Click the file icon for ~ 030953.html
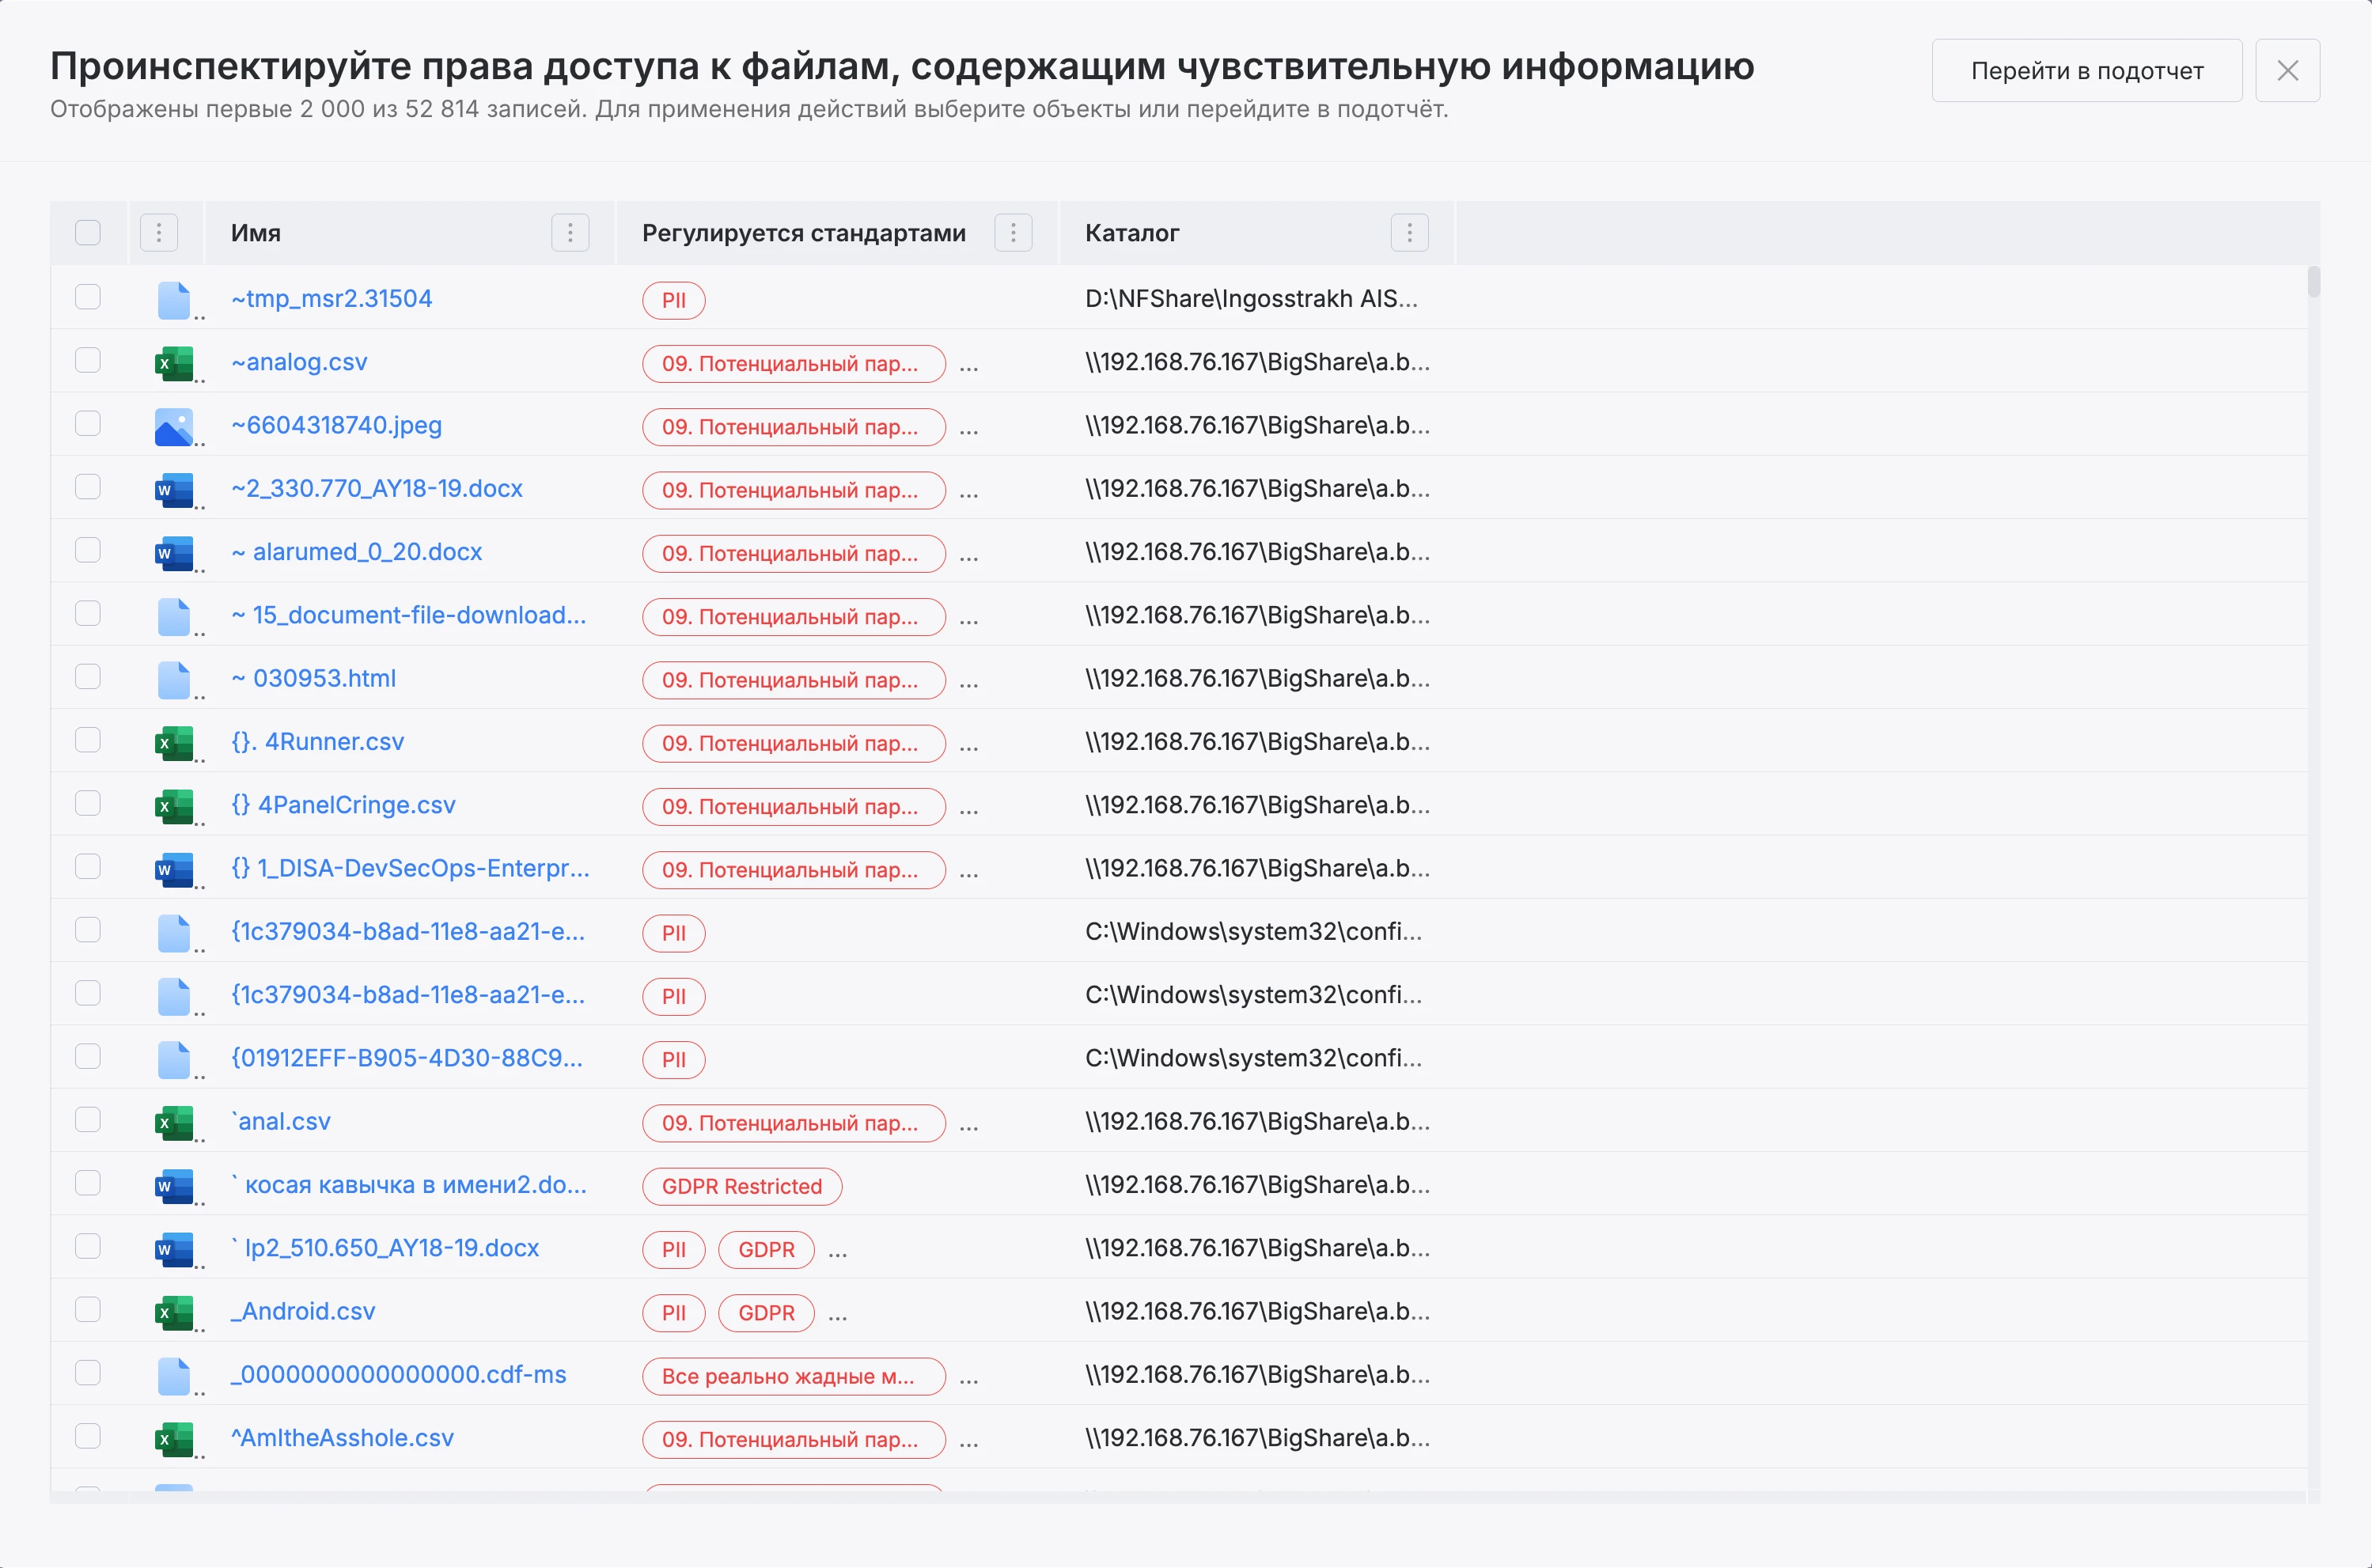Screen dimensions: 2372x1568 coord(174,680)
